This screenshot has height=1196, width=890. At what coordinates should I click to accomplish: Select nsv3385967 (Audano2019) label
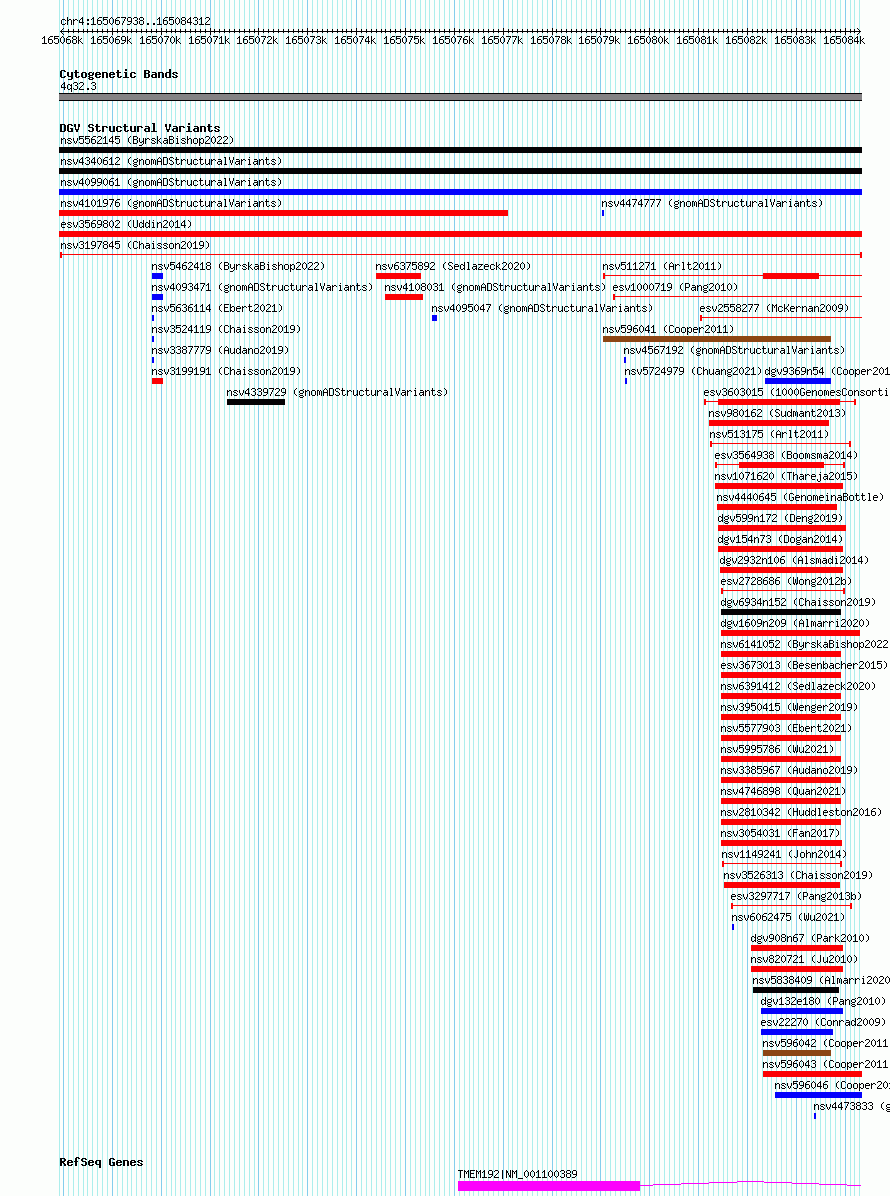pos(789,770)
